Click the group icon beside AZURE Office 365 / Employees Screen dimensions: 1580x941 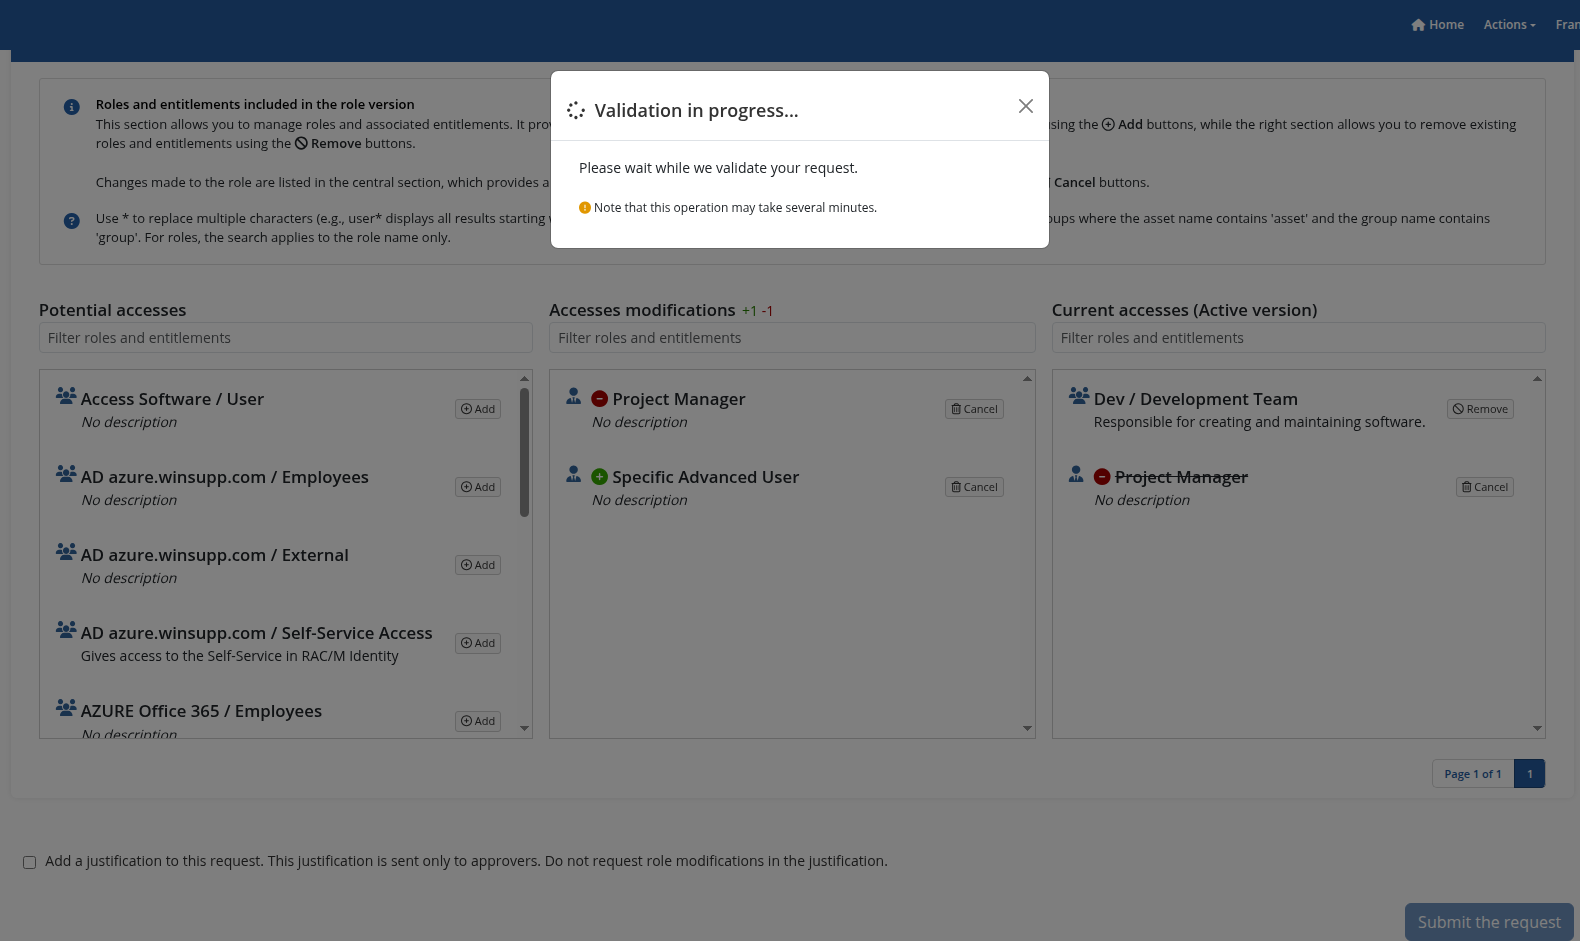click(66, 708)
